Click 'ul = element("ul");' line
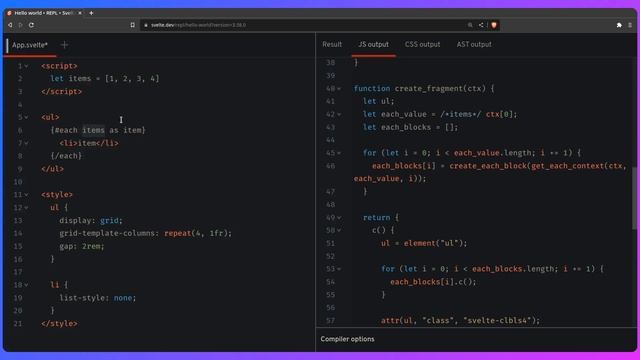The width and height of the screenshot is (640, 360). click(x=424, y=243)
